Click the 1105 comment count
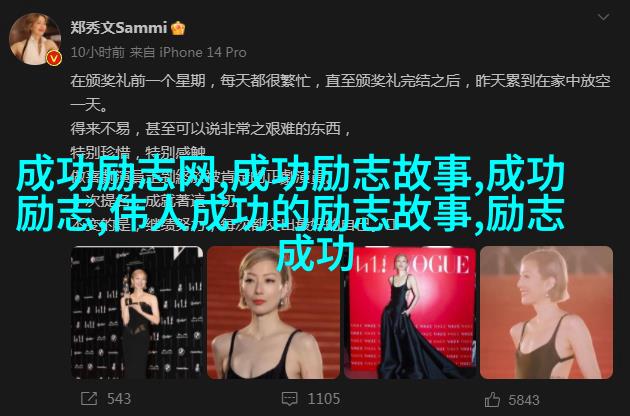The height and width of the screenshot is (416, 630). click(324, 399)
